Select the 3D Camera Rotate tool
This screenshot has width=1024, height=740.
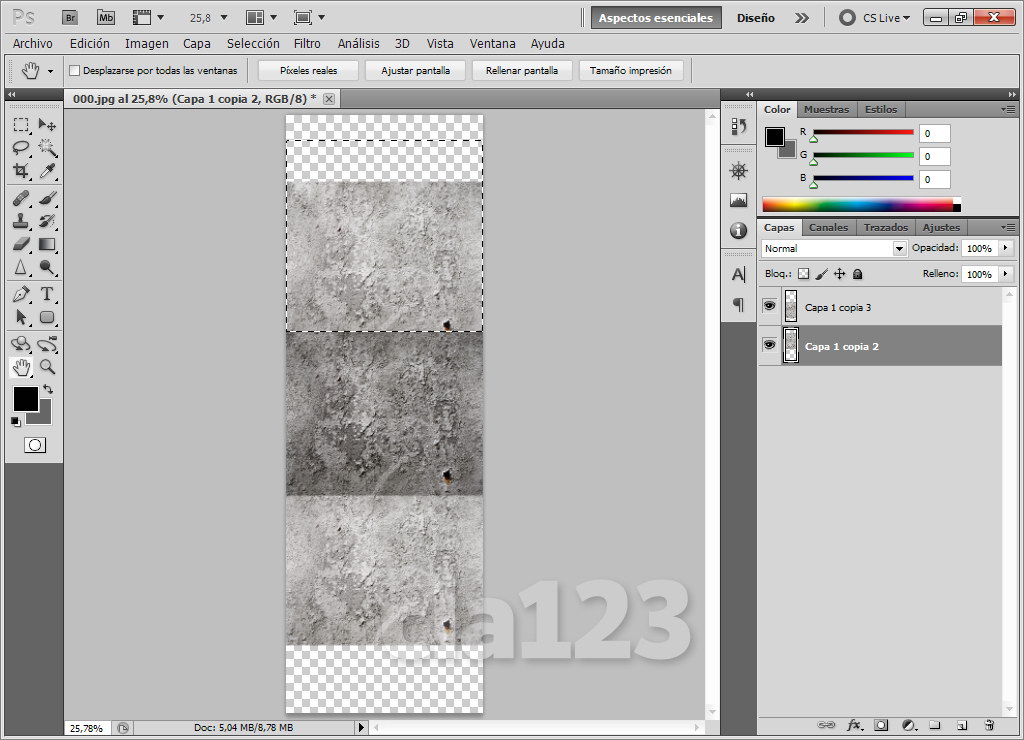click(x=47, y=344)
